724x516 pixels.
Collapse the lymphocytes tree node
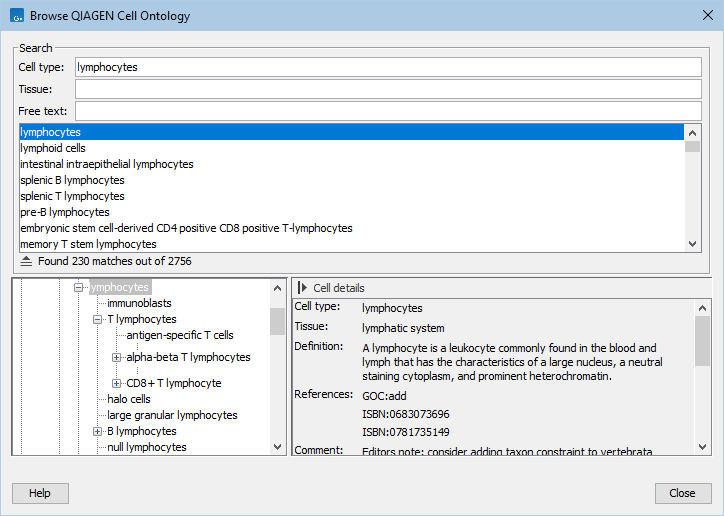(x=79, y=288)
